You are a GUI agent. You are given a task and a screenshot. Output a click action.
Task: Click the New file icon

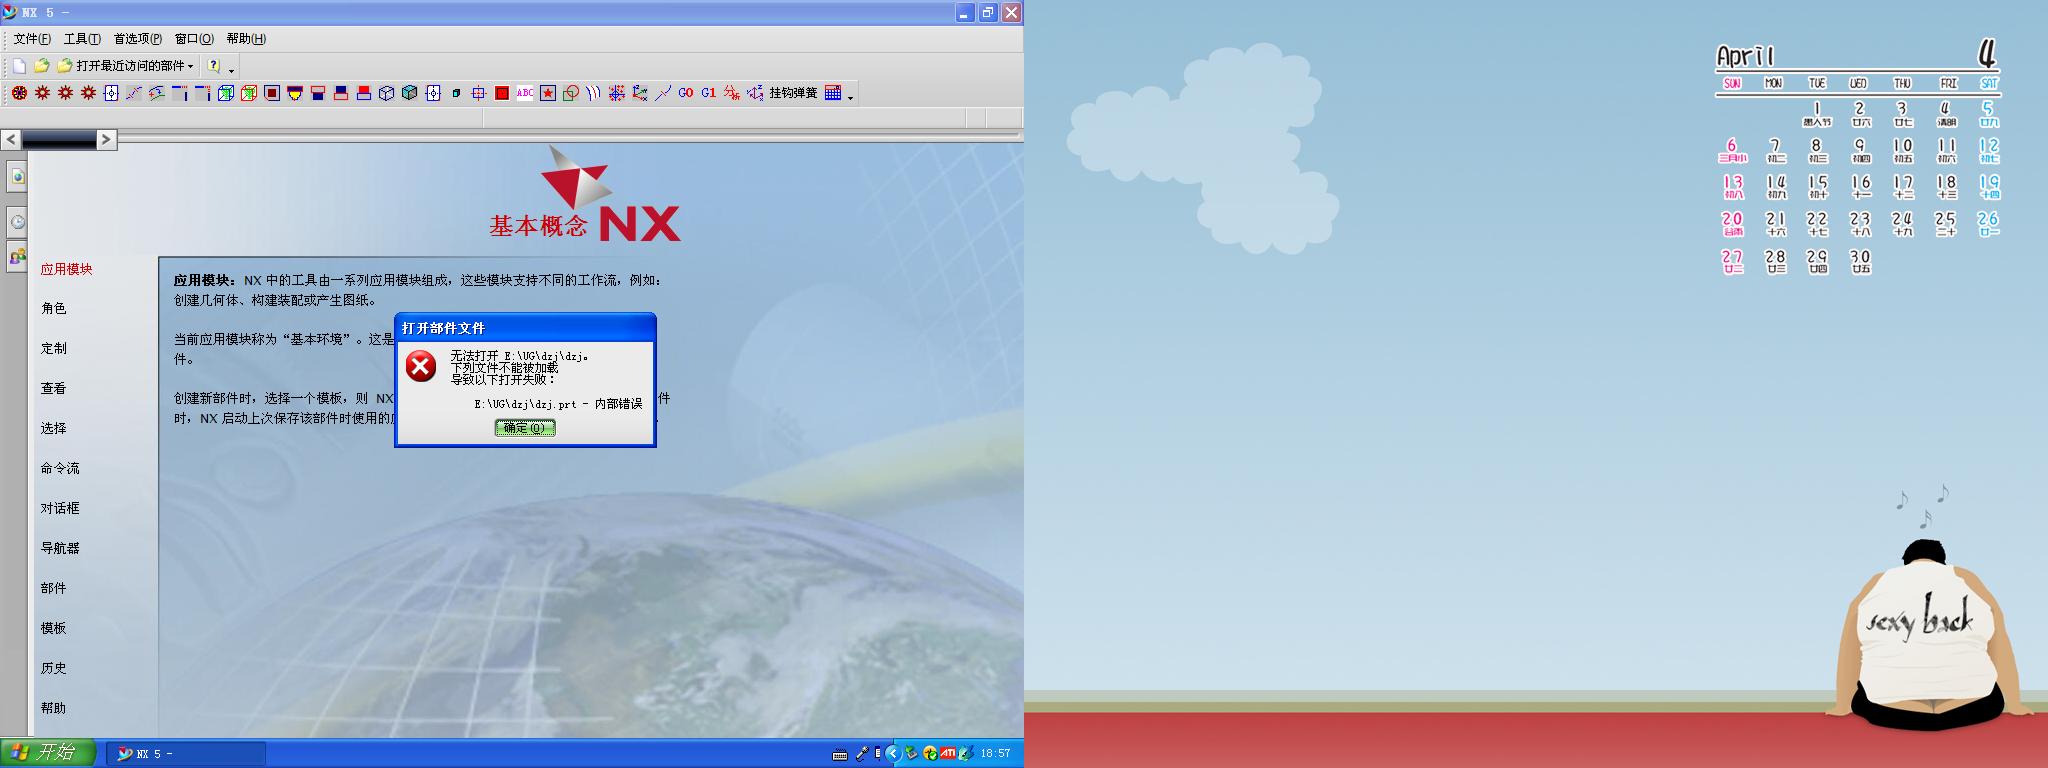coord(19,66)
